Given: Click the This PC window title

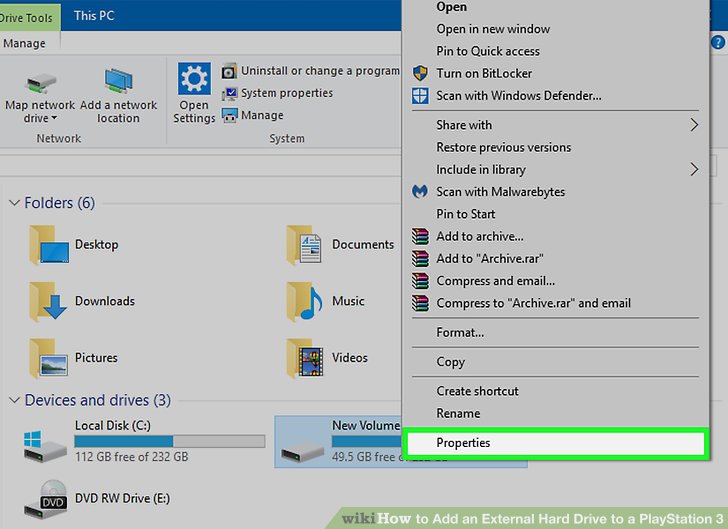Looking at the screenshot, I should [x=94, y=15].
